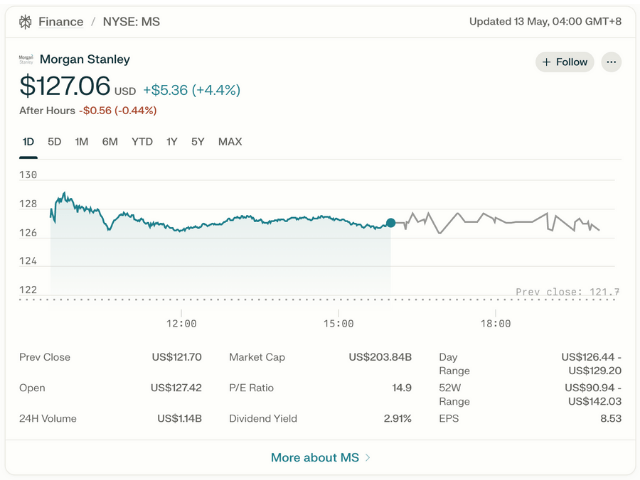Show the MAX chart range

230,142
